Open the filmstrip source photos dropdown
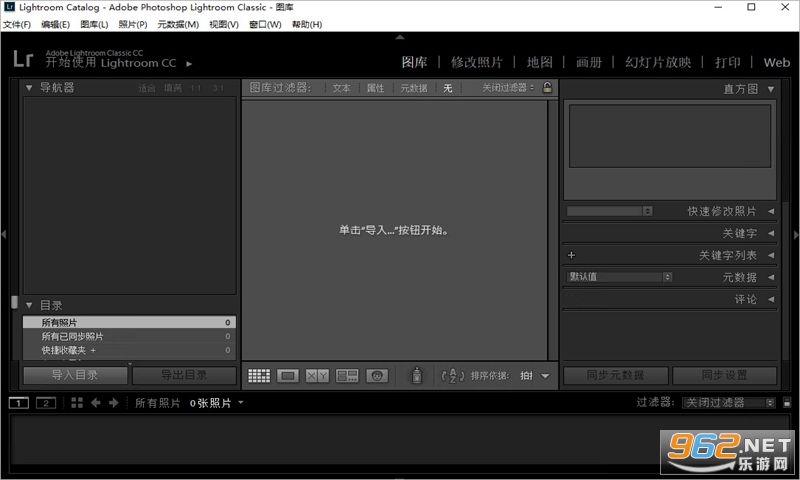The image size is (800, 480). (x=241, y=402)
